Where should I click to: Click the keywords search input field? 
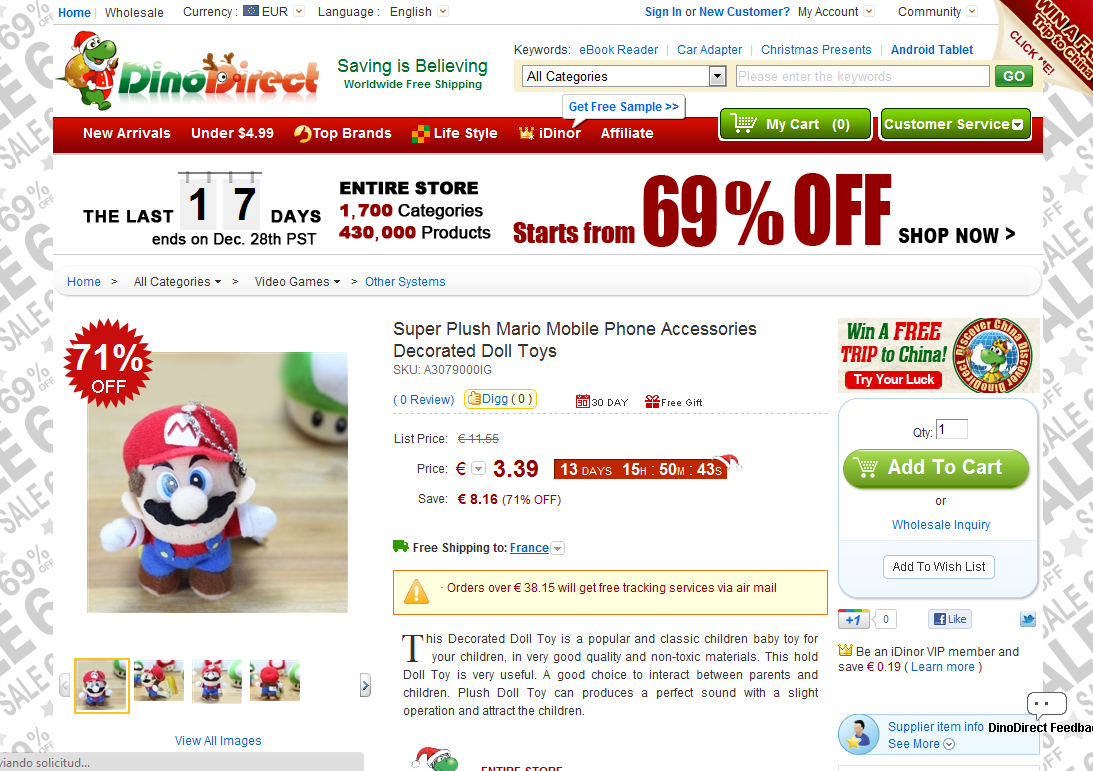click(x=862, y=76)
